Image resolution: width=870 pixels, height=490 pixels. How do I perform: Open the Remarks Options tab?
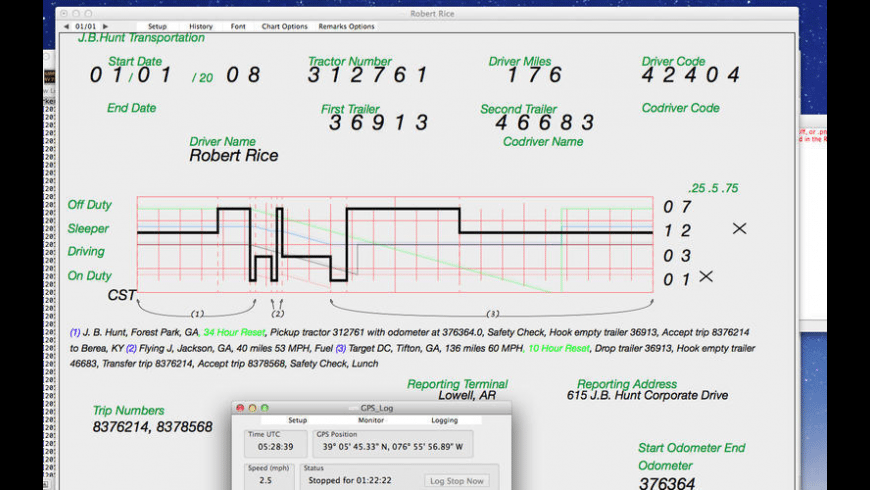tap(346, 26)
